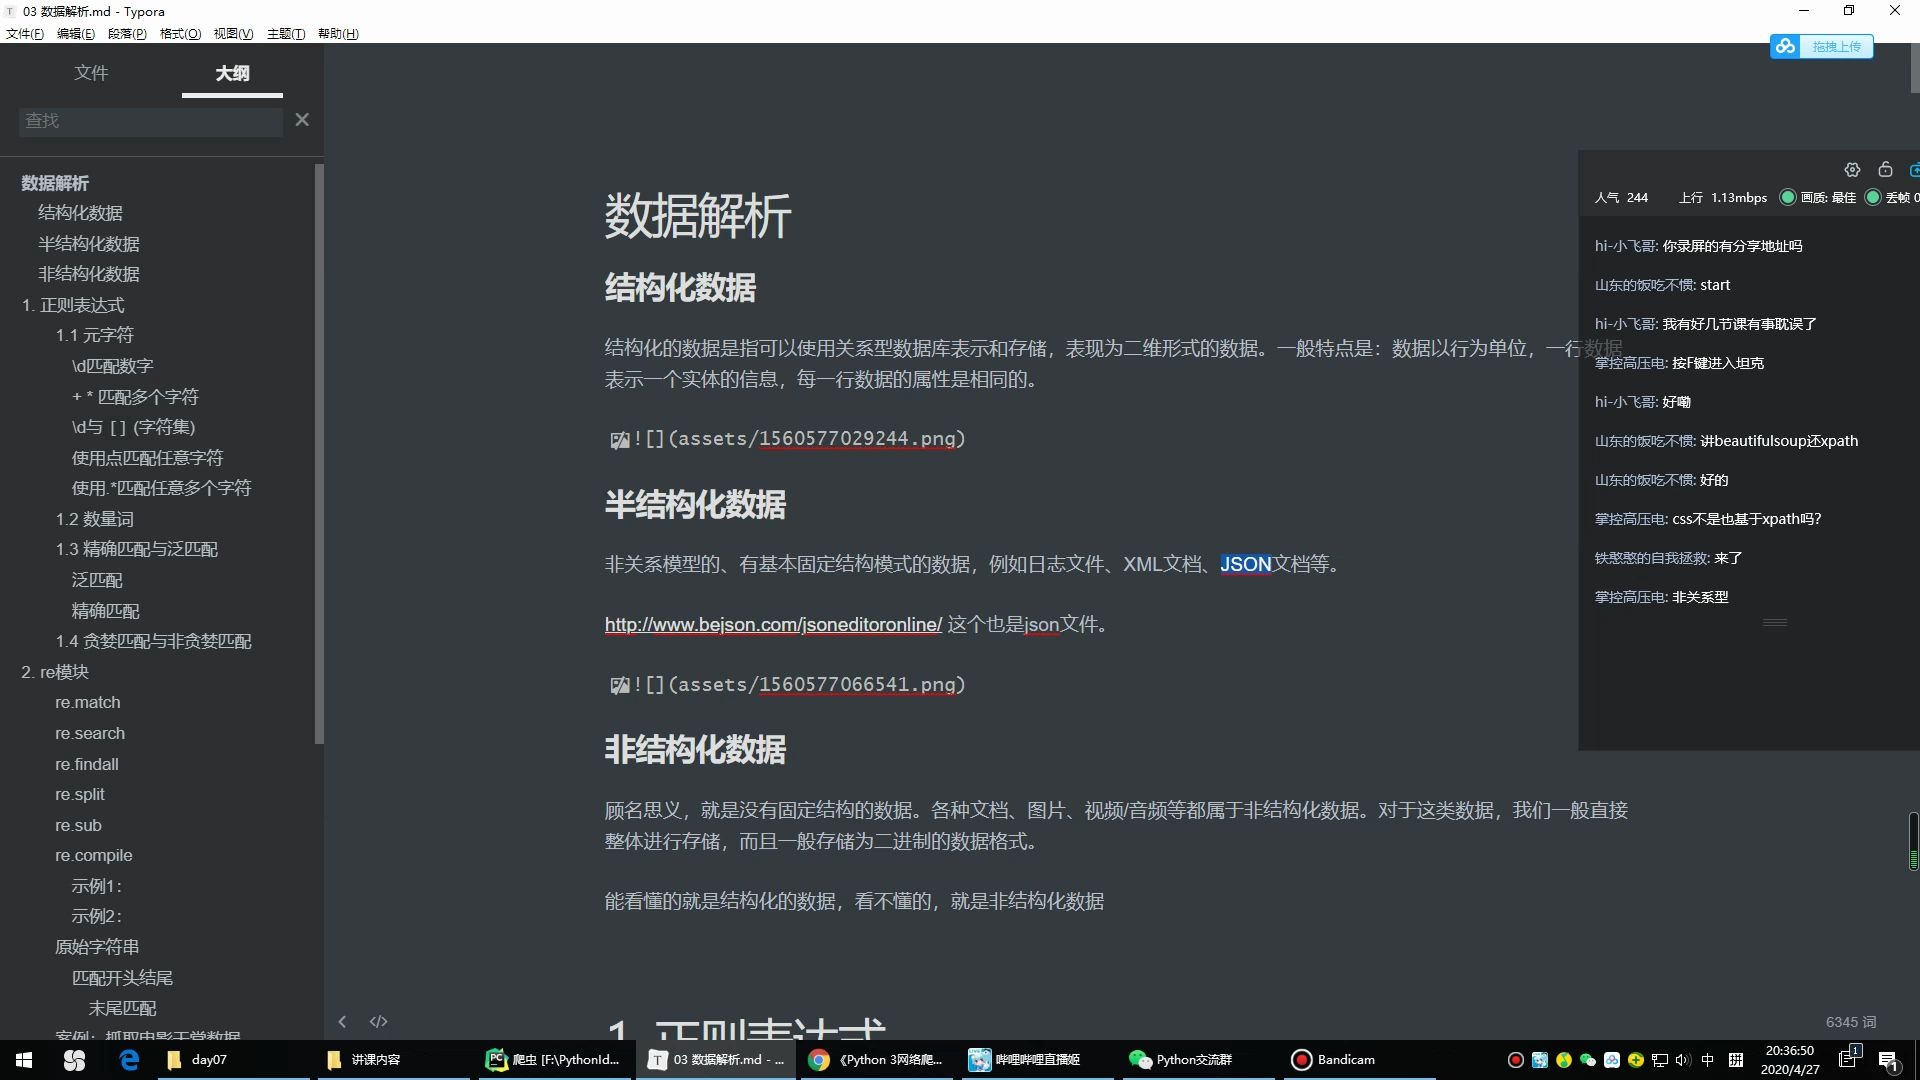The image size is (1920, 1080).
Task: Click the chat overlay resize handle
Action: point(1774,622)
